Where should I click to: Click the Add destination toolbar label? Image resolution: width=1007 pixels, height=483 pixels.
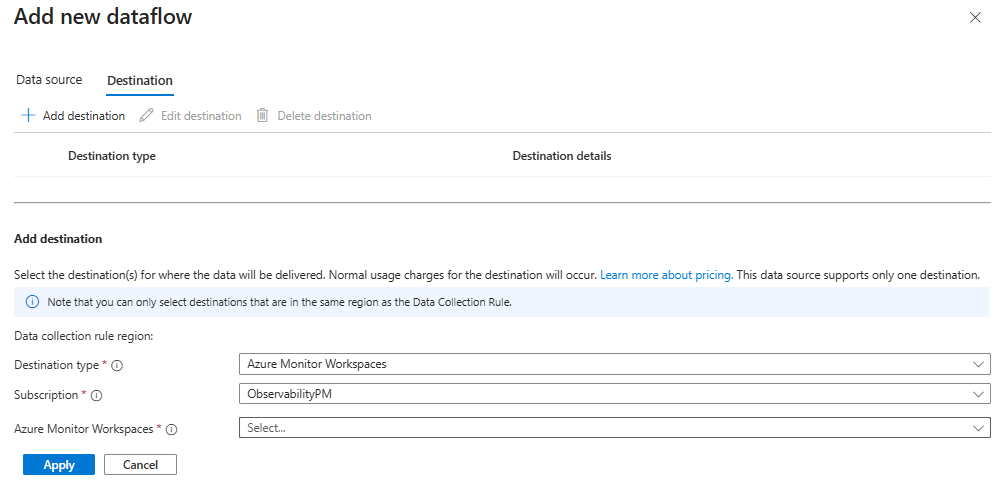click(84, 116)
